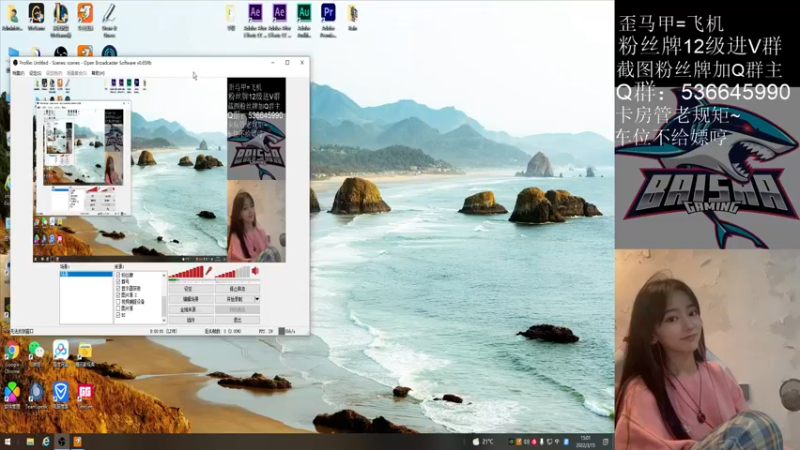The image size is (800, 450).
Task: Select the orange app shortcut beside League icon
Action: click(x=85, y=17)
